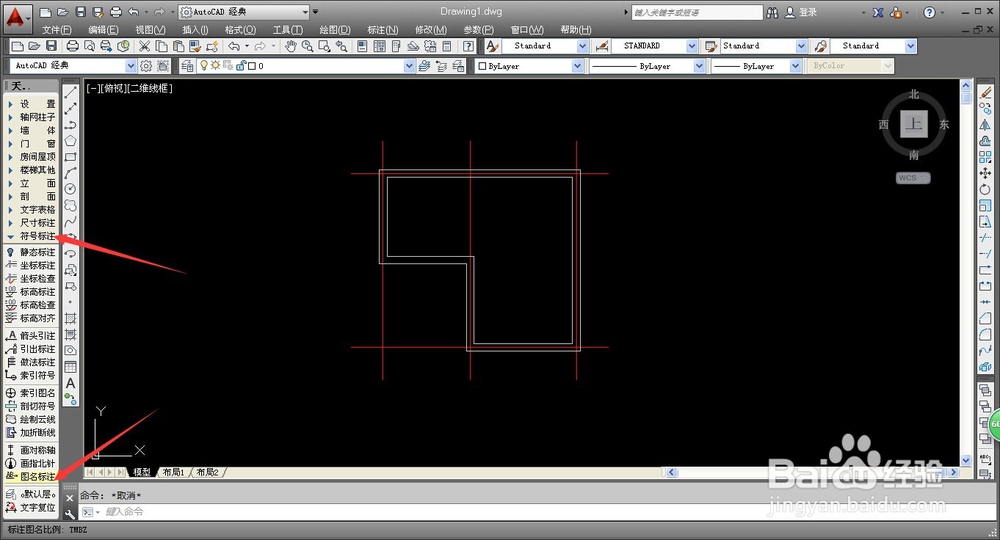The image size is (1000, 540).
Task: Click the 索引图名 command
Action: (31, 393)
